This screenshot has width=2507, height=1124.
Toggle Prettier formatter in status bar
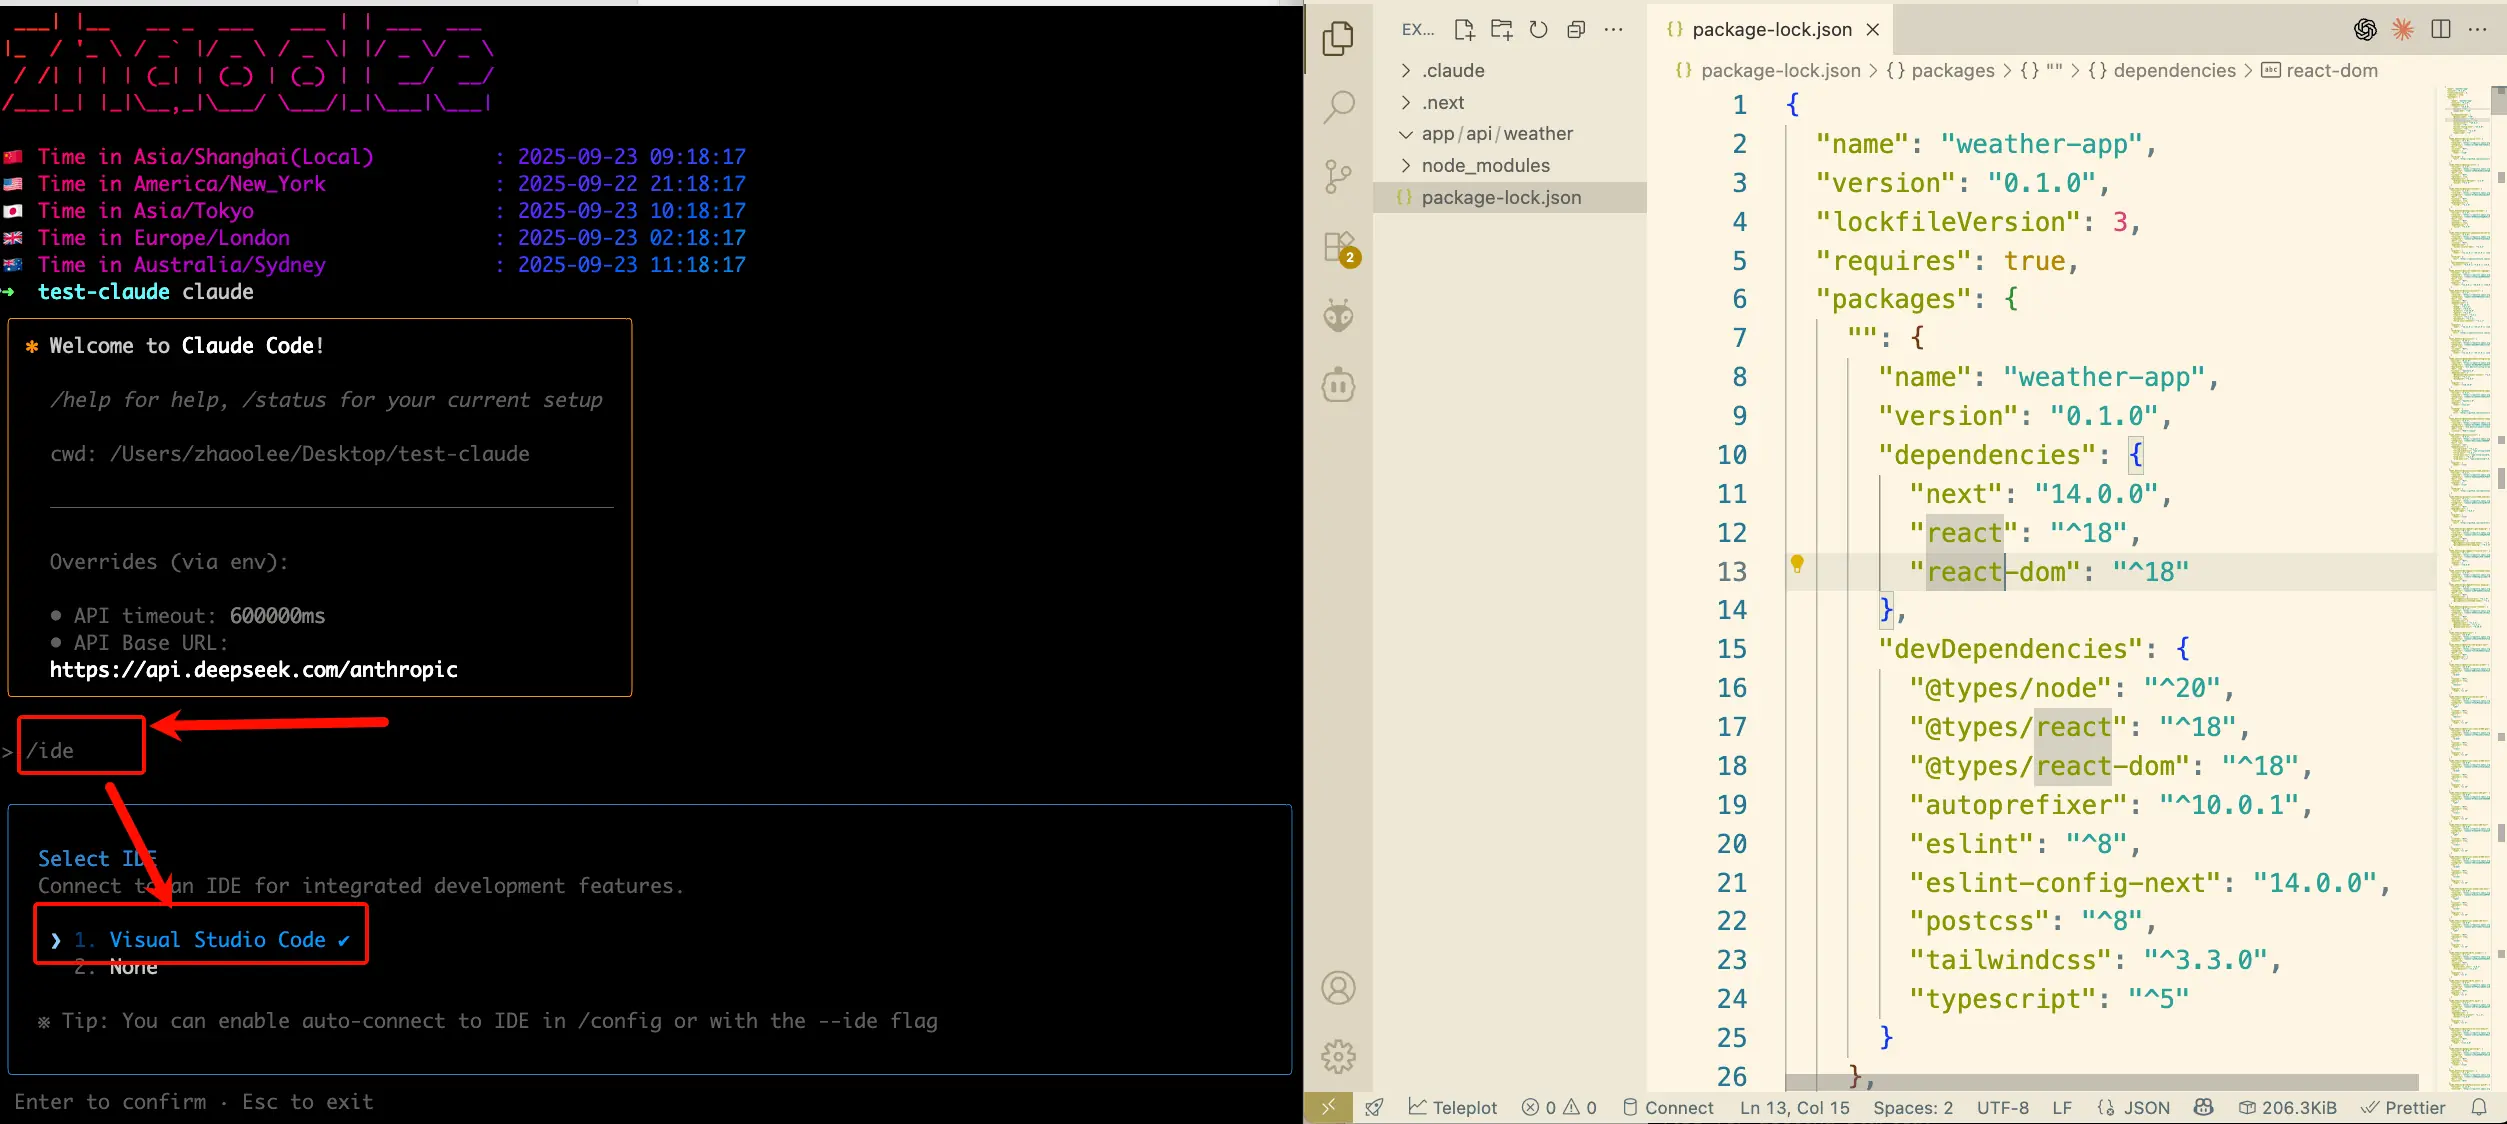pyautogui.click(x=2403, y=1107)
